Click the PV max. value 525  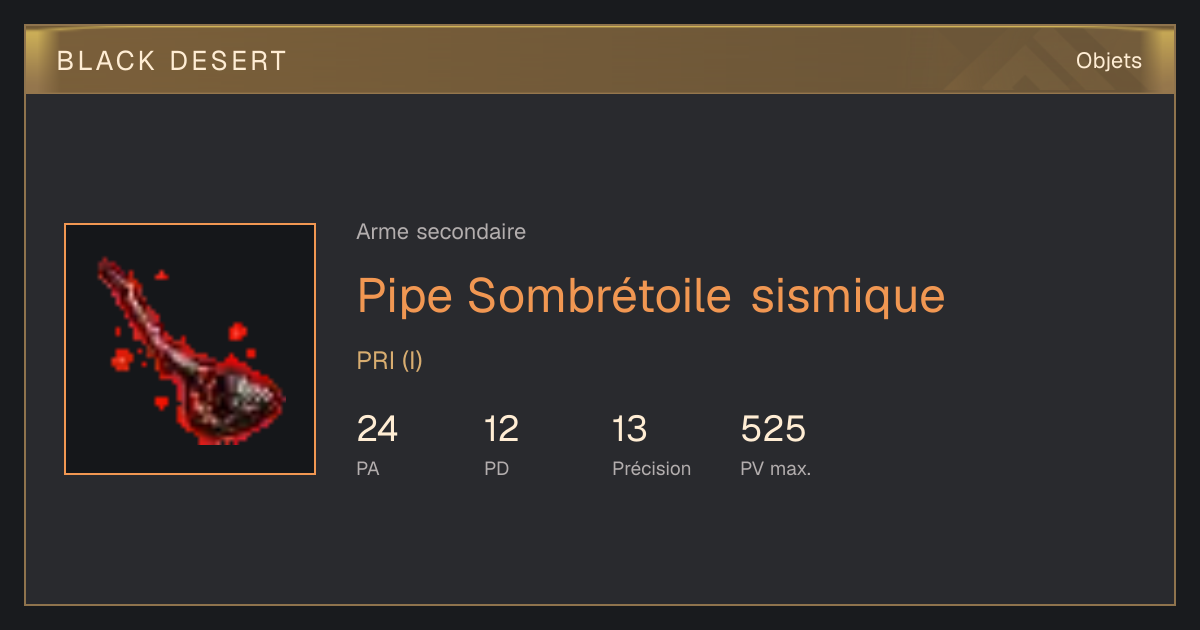[x=773, y=429]
